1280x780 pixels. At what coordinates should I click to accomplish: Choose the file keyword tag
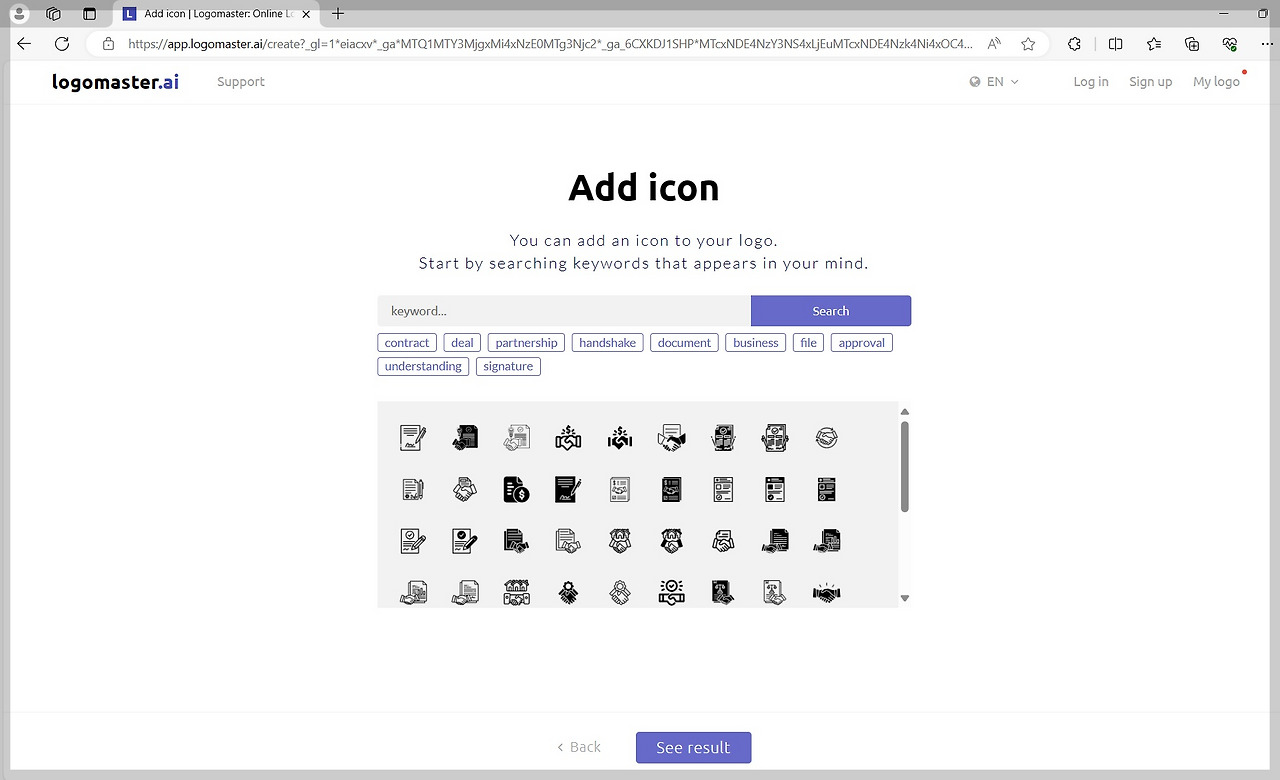808,343
